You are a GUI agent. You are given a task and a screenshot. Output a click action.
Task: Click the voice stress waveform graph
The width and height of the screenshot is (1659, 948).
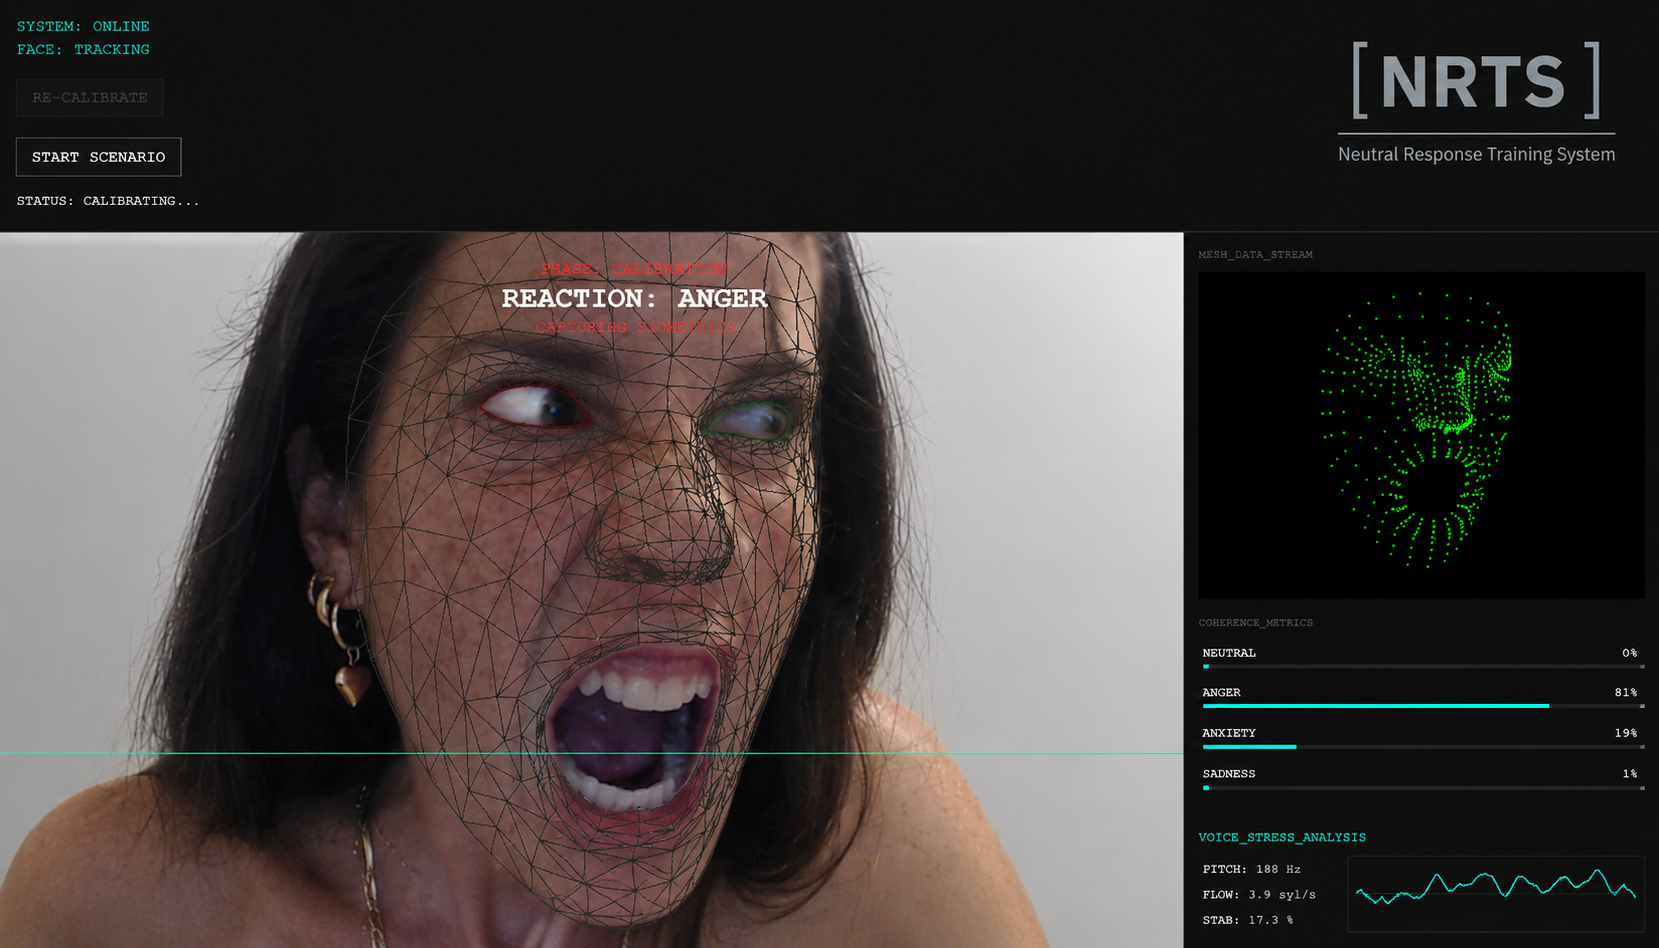1496,894
